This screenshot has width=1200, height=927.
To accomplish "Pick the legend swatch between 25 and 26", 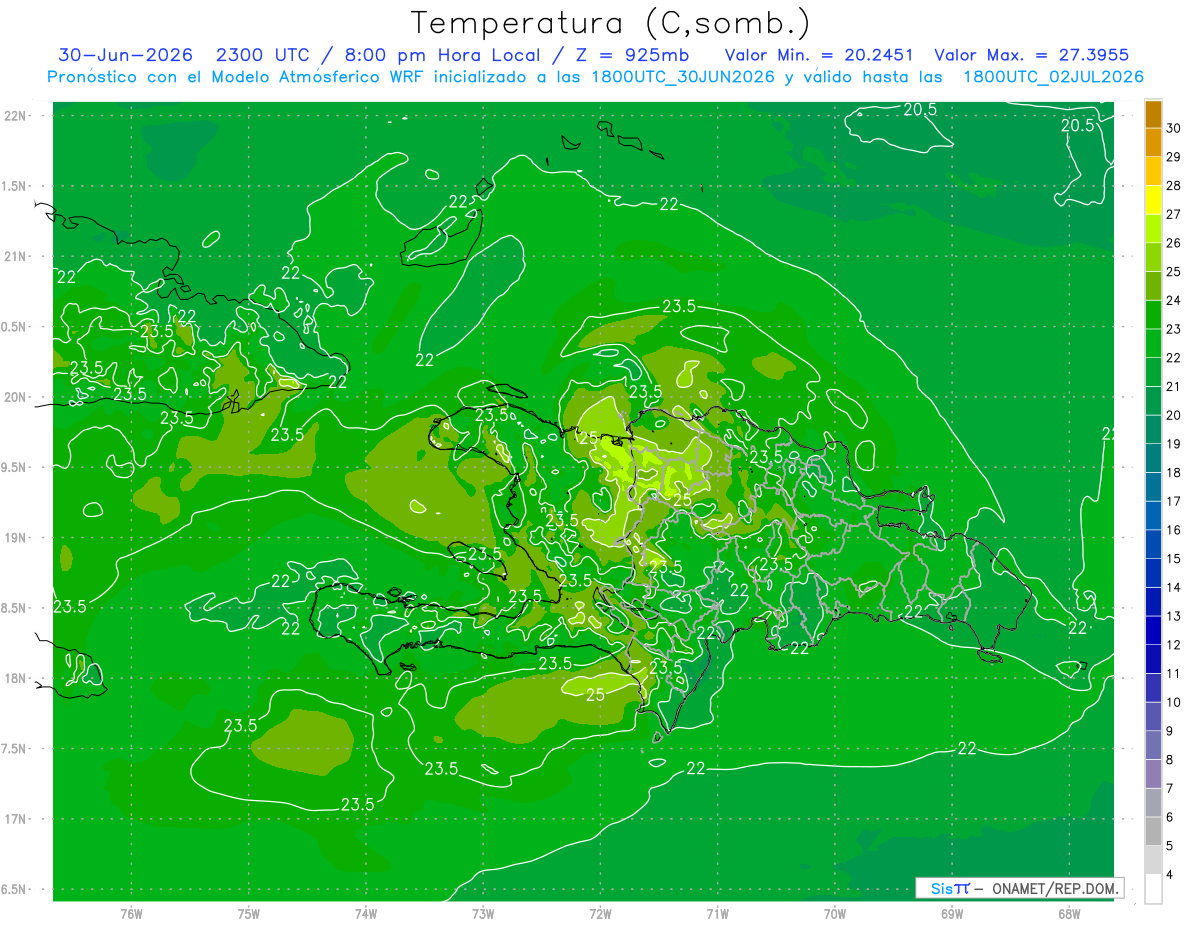I will [x=1153, y=257].
